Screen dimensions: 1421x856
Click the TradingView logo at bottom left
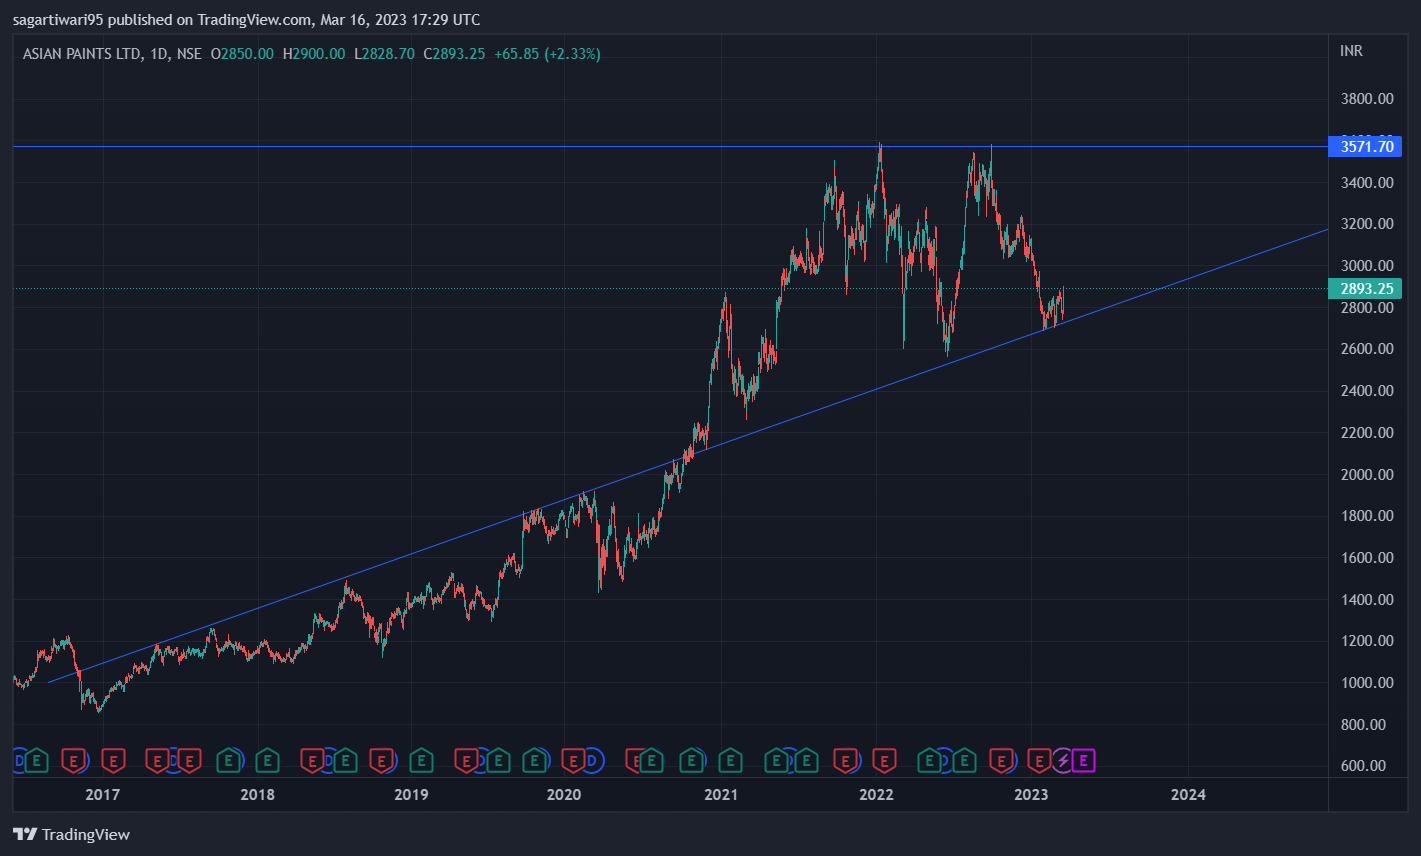tap(71, 834)
